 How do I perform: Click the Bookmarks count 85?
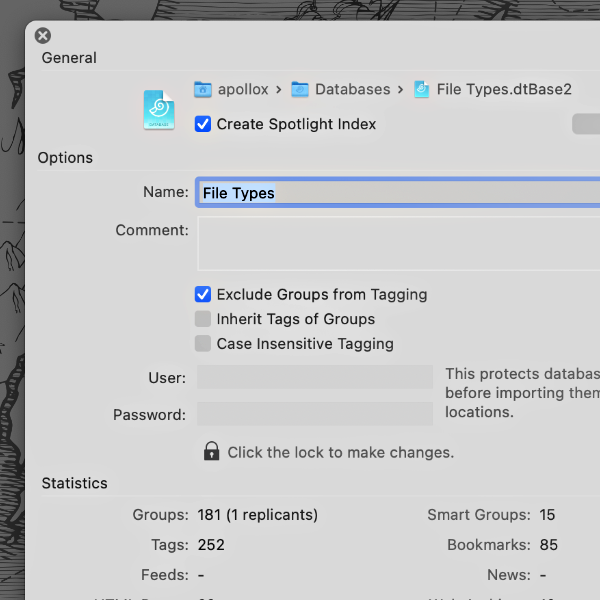(549, 545)
